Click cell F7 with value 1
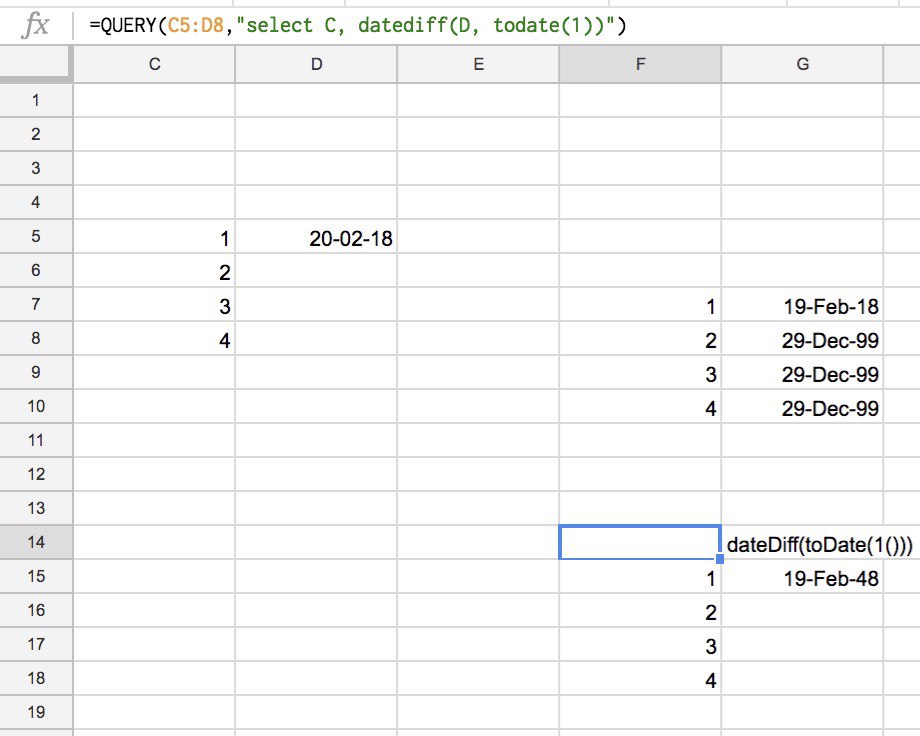920x736 pixels. pos(640,305)
